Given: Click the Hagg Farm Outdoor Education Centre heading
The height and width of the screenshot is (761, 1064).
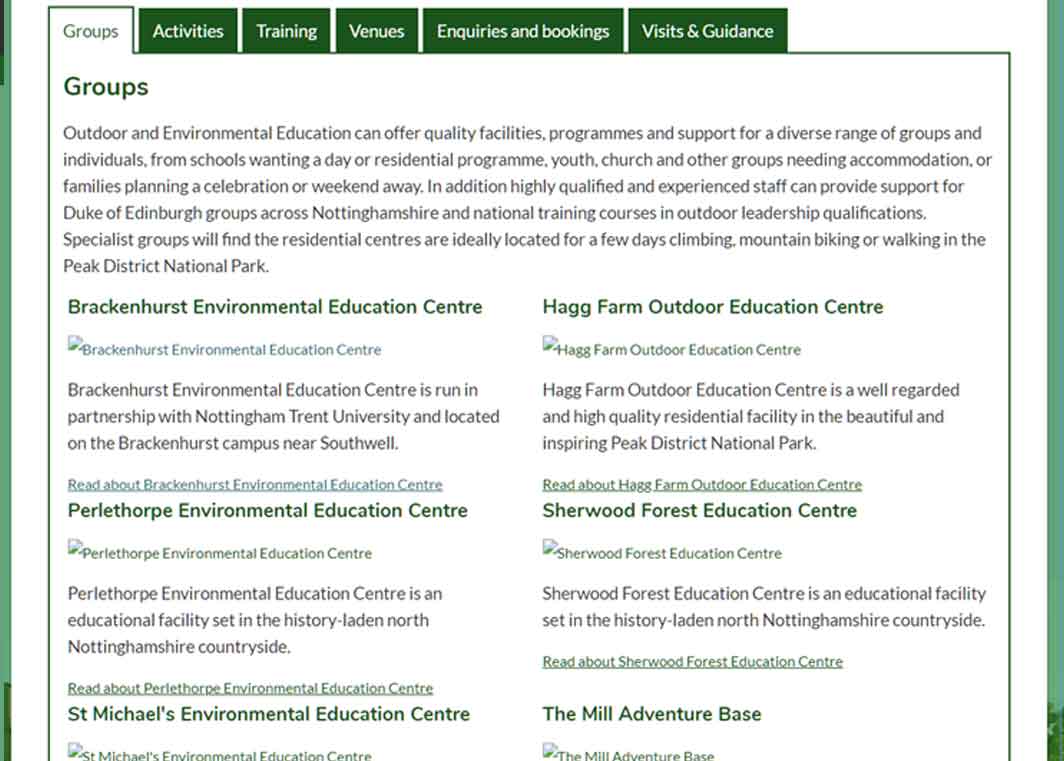Looking at the screenshot, I should pos(713,307).
